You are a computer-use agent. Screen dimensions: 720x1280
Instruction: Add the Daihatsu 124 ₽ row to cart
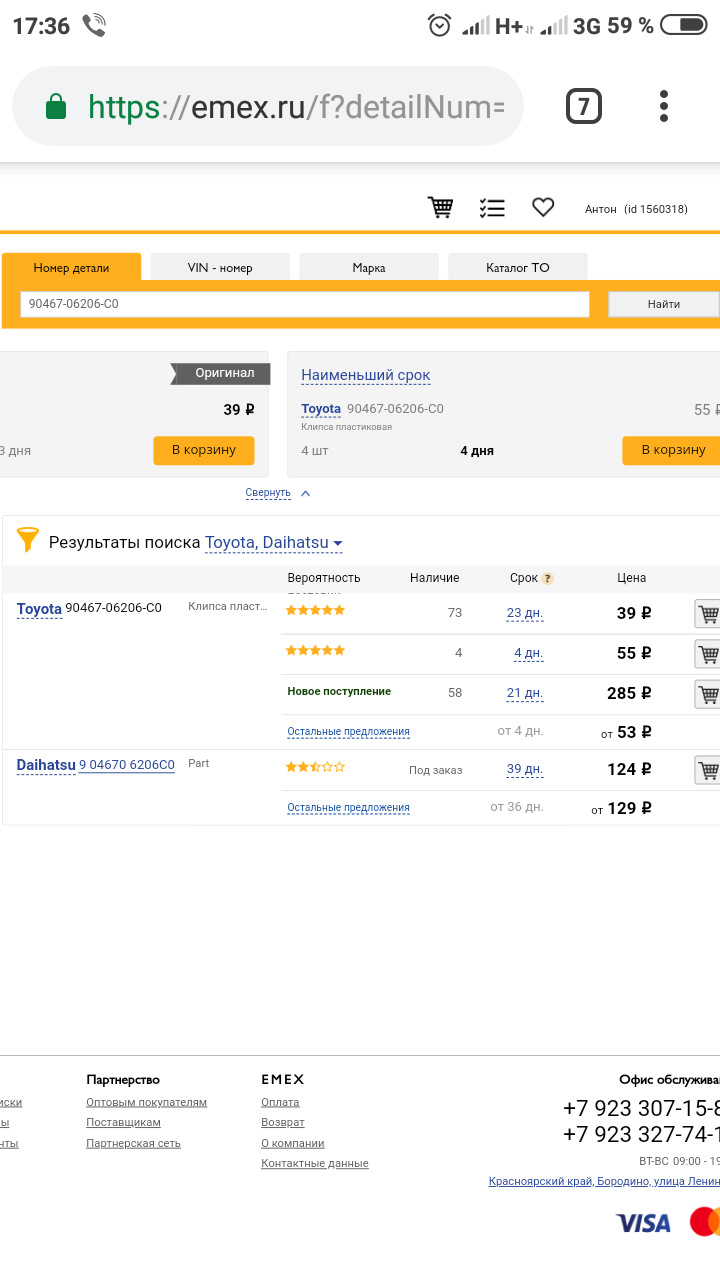[x=708, y=770]
